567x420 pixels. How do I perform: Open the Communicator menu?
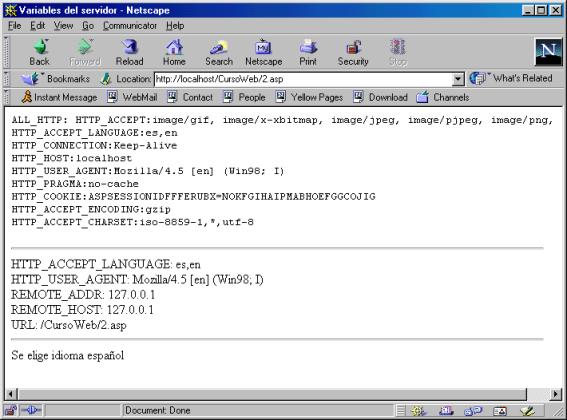pyautogui.click(x=130, y=26)
